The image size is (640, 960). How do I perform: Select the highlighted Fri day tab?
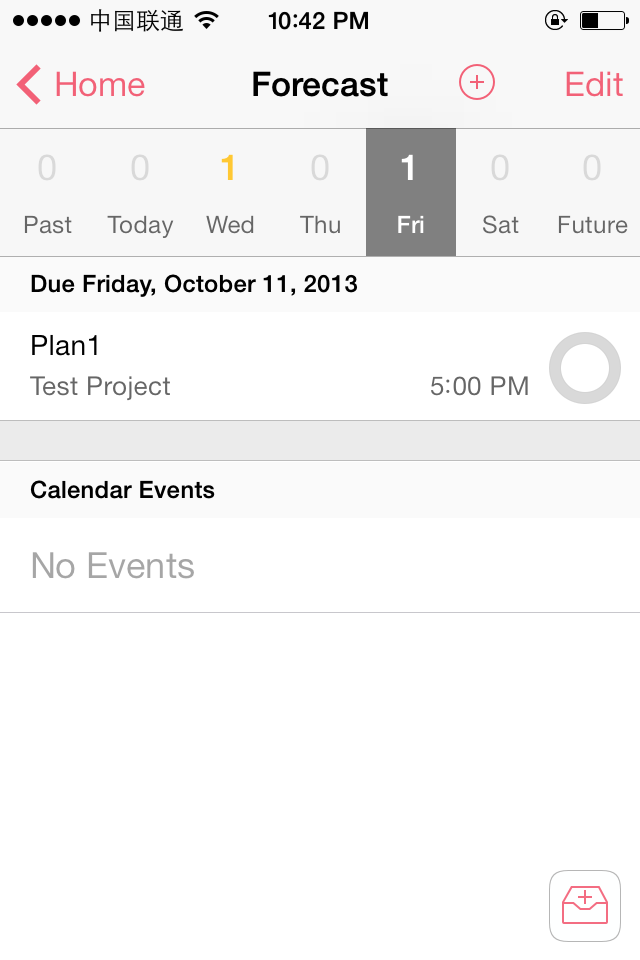coord(411,192)
